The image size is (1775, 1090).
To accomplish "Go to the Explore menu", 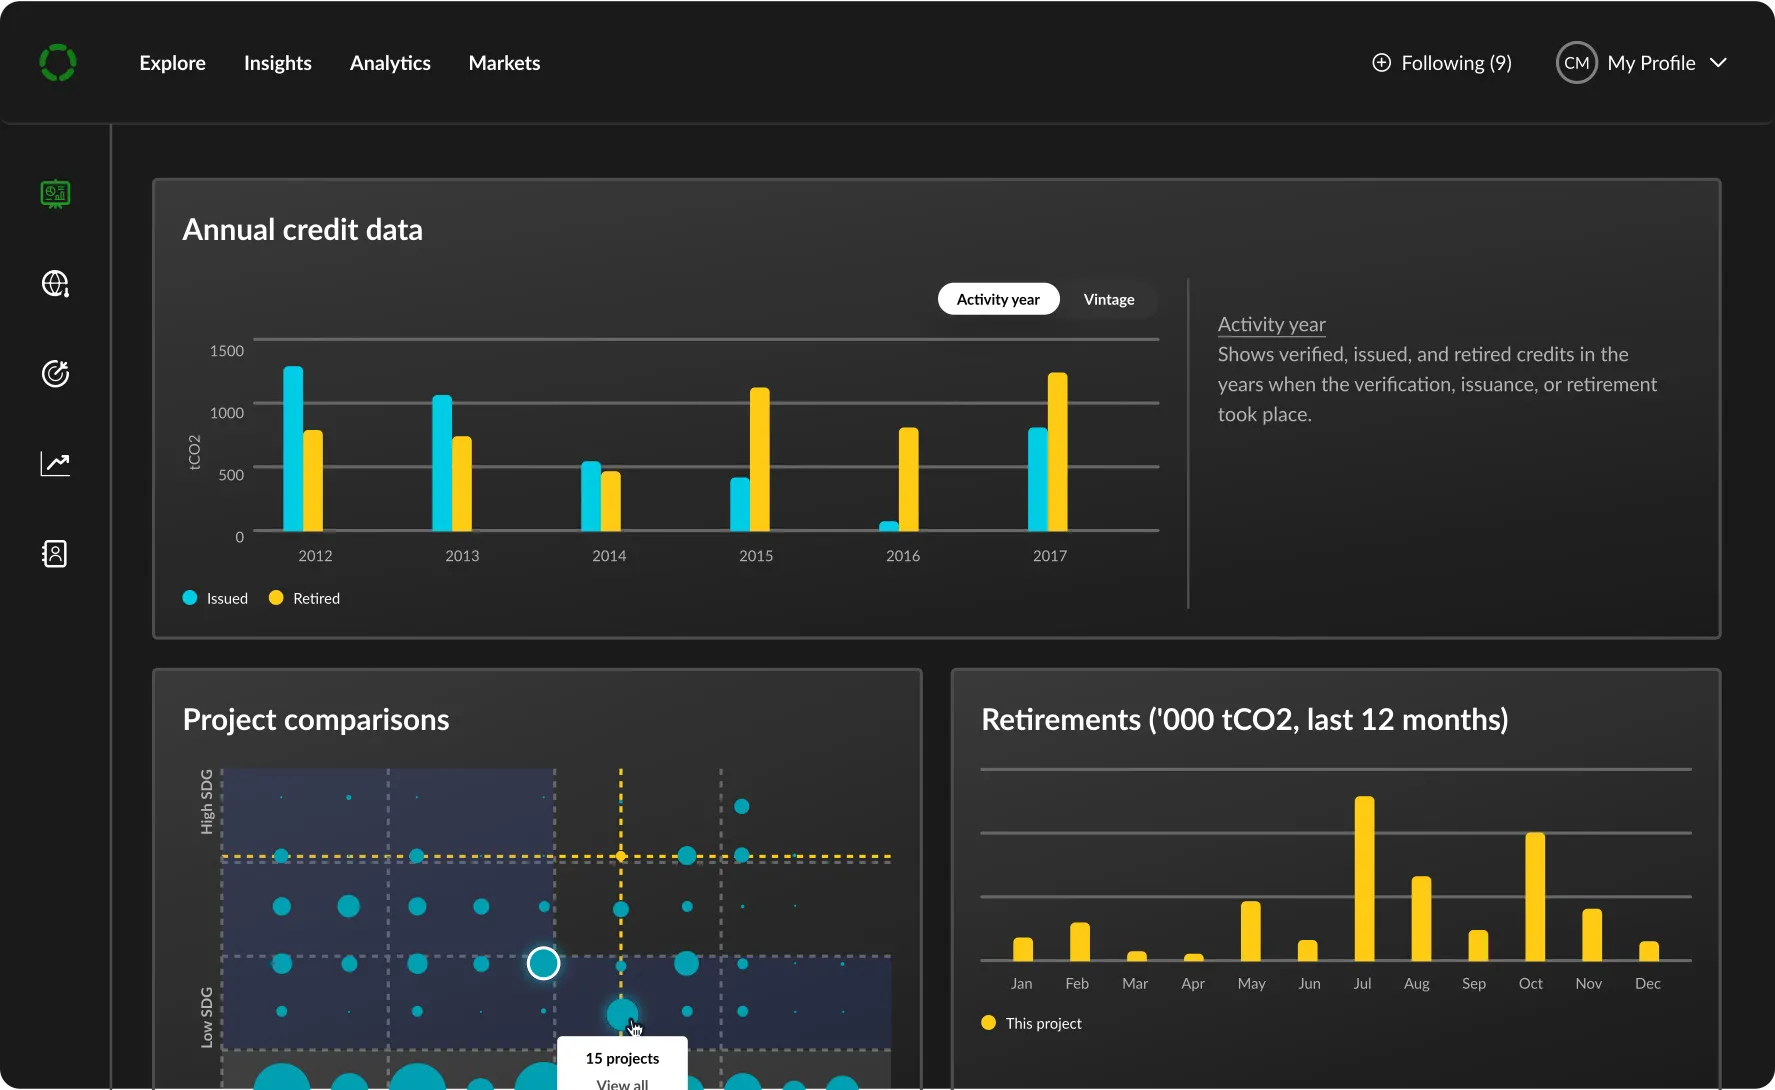I will pyautogui.click(x=172, y=63).
